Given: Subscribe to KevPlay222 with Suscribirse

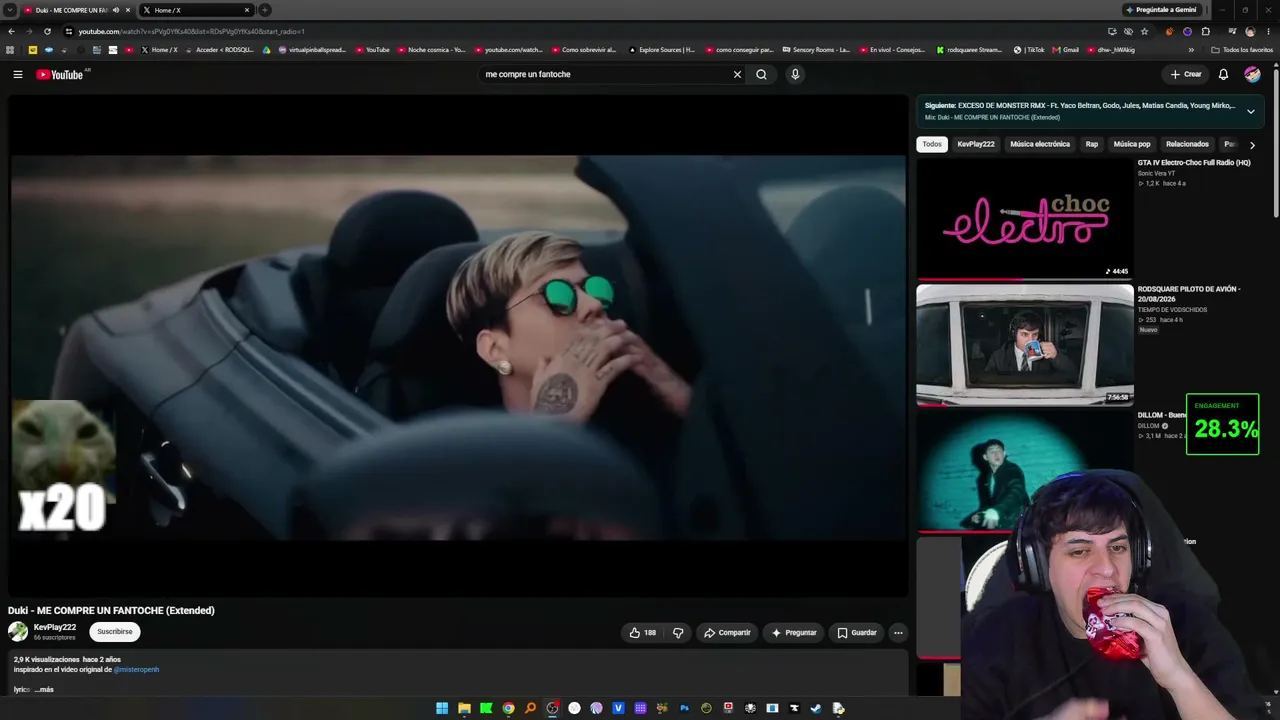Looking at the screenshot, I should tap(115, 631).
